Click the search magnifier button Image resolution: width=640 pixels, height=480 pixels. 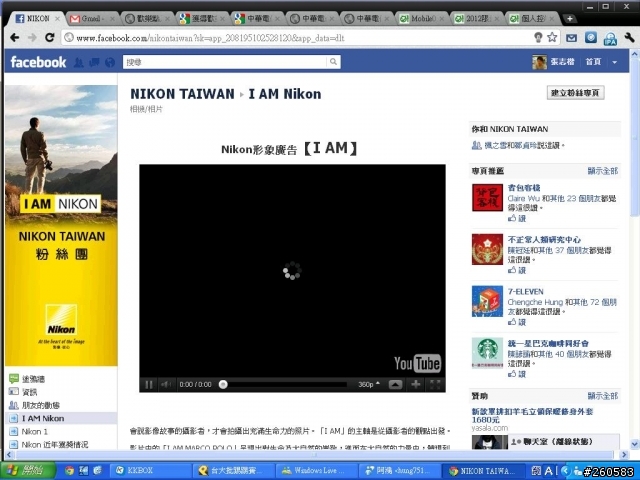pyautogui.click(x=333, y=62)
